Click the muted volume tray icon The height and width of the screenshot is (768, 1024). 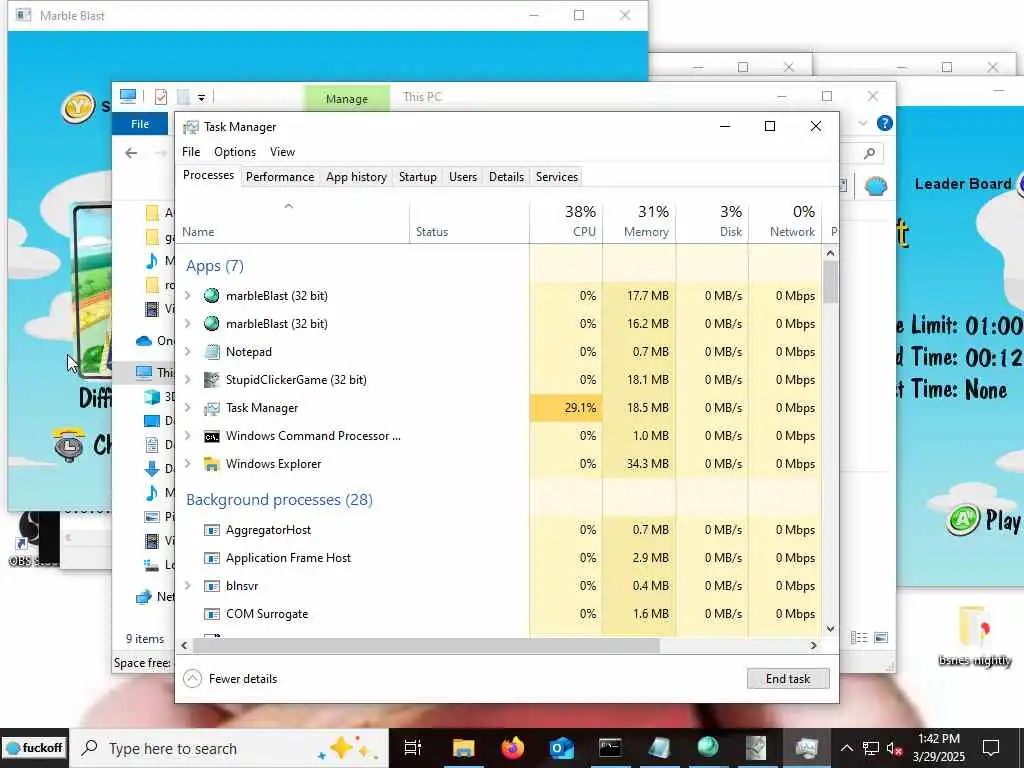point(894,748)
